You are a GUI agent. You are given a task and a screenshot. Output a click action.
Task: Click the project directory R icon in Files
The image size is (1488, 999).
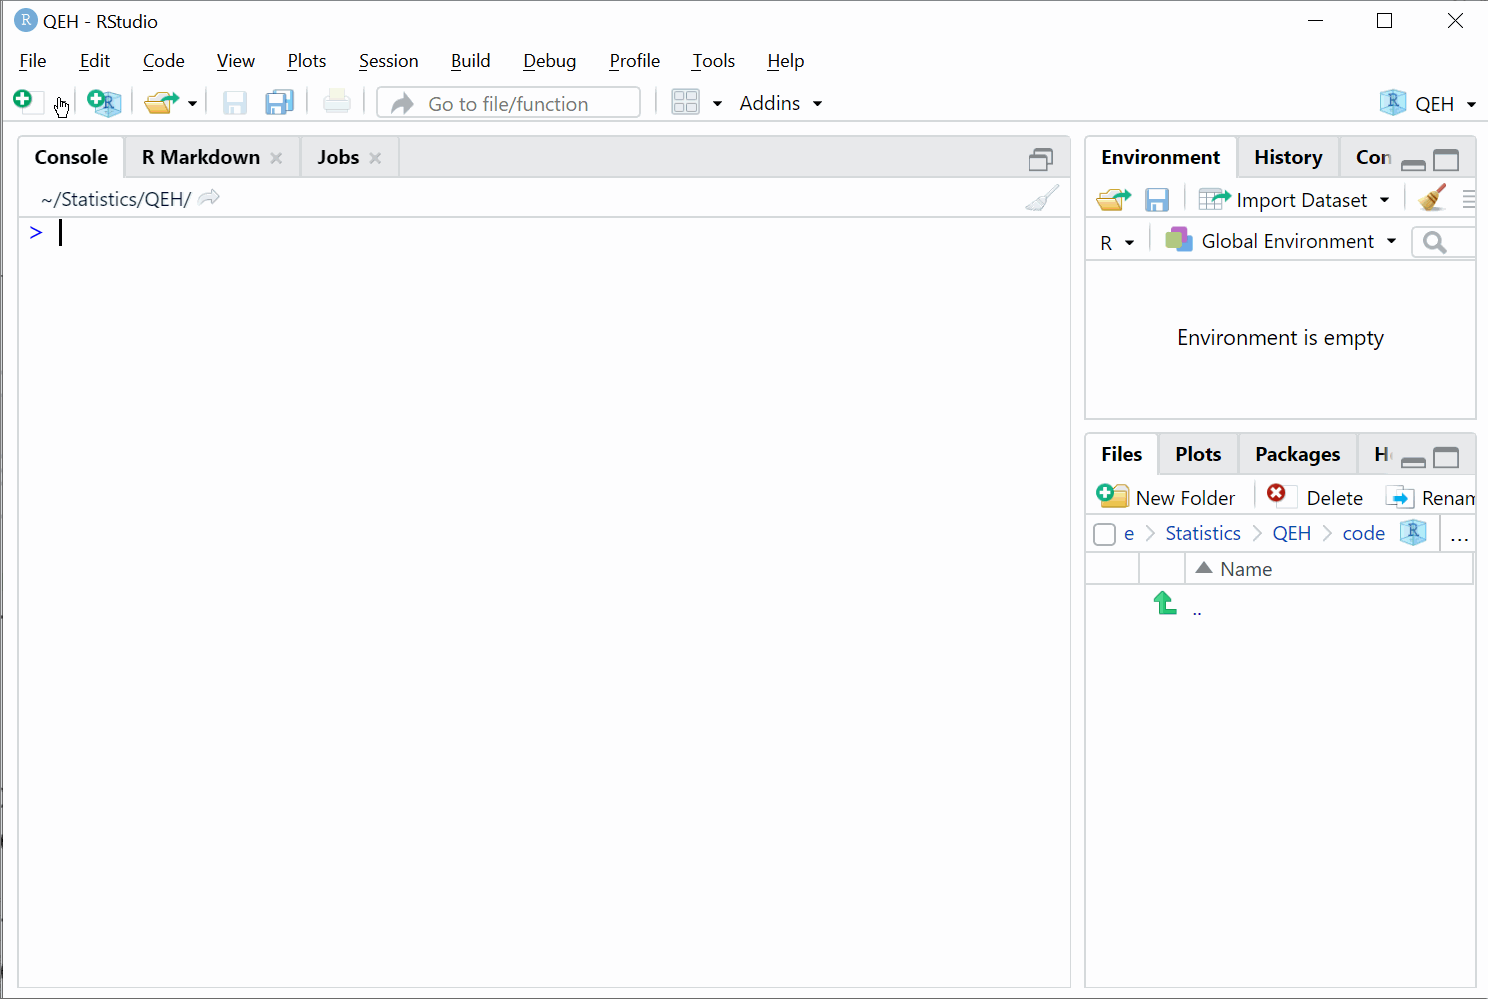1413,532
